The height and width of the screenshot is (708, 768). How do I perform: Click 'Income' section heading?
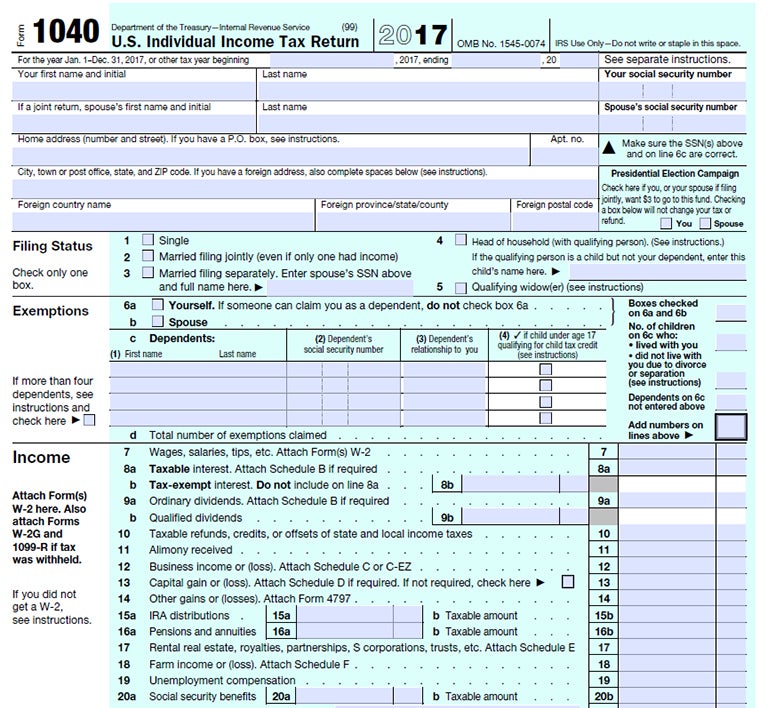tap(41, 457)
